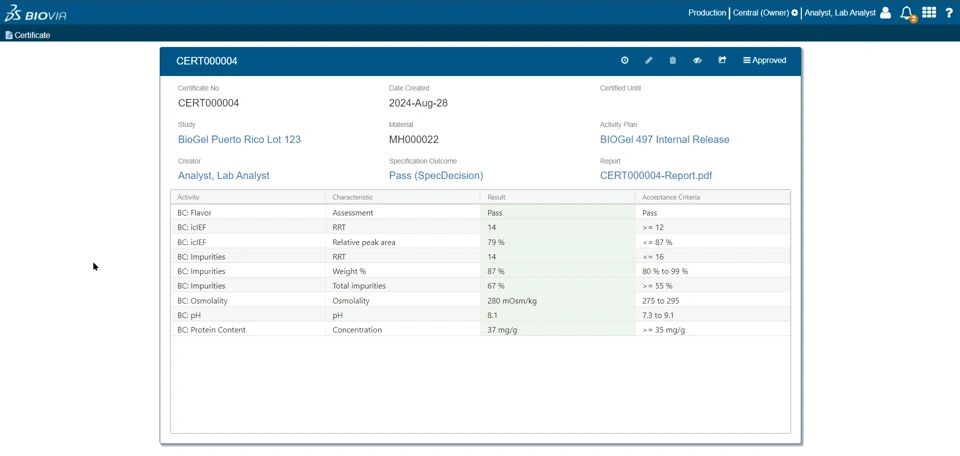
Task: Click Analyst, Lab Analyst in top bar
Action: [x=840, y=13]
